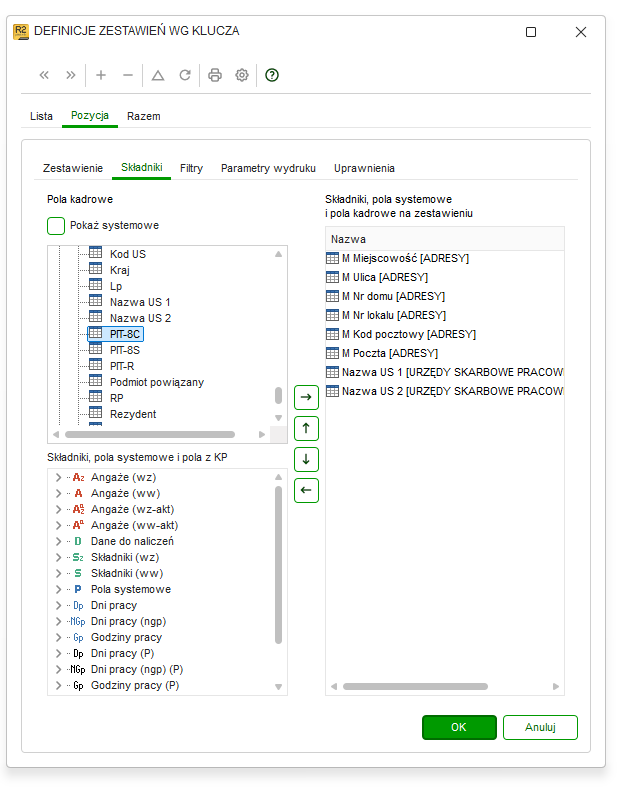Click right list horizontal scrollbar thumb
The image size is (627, 791).
click(415, 687)
